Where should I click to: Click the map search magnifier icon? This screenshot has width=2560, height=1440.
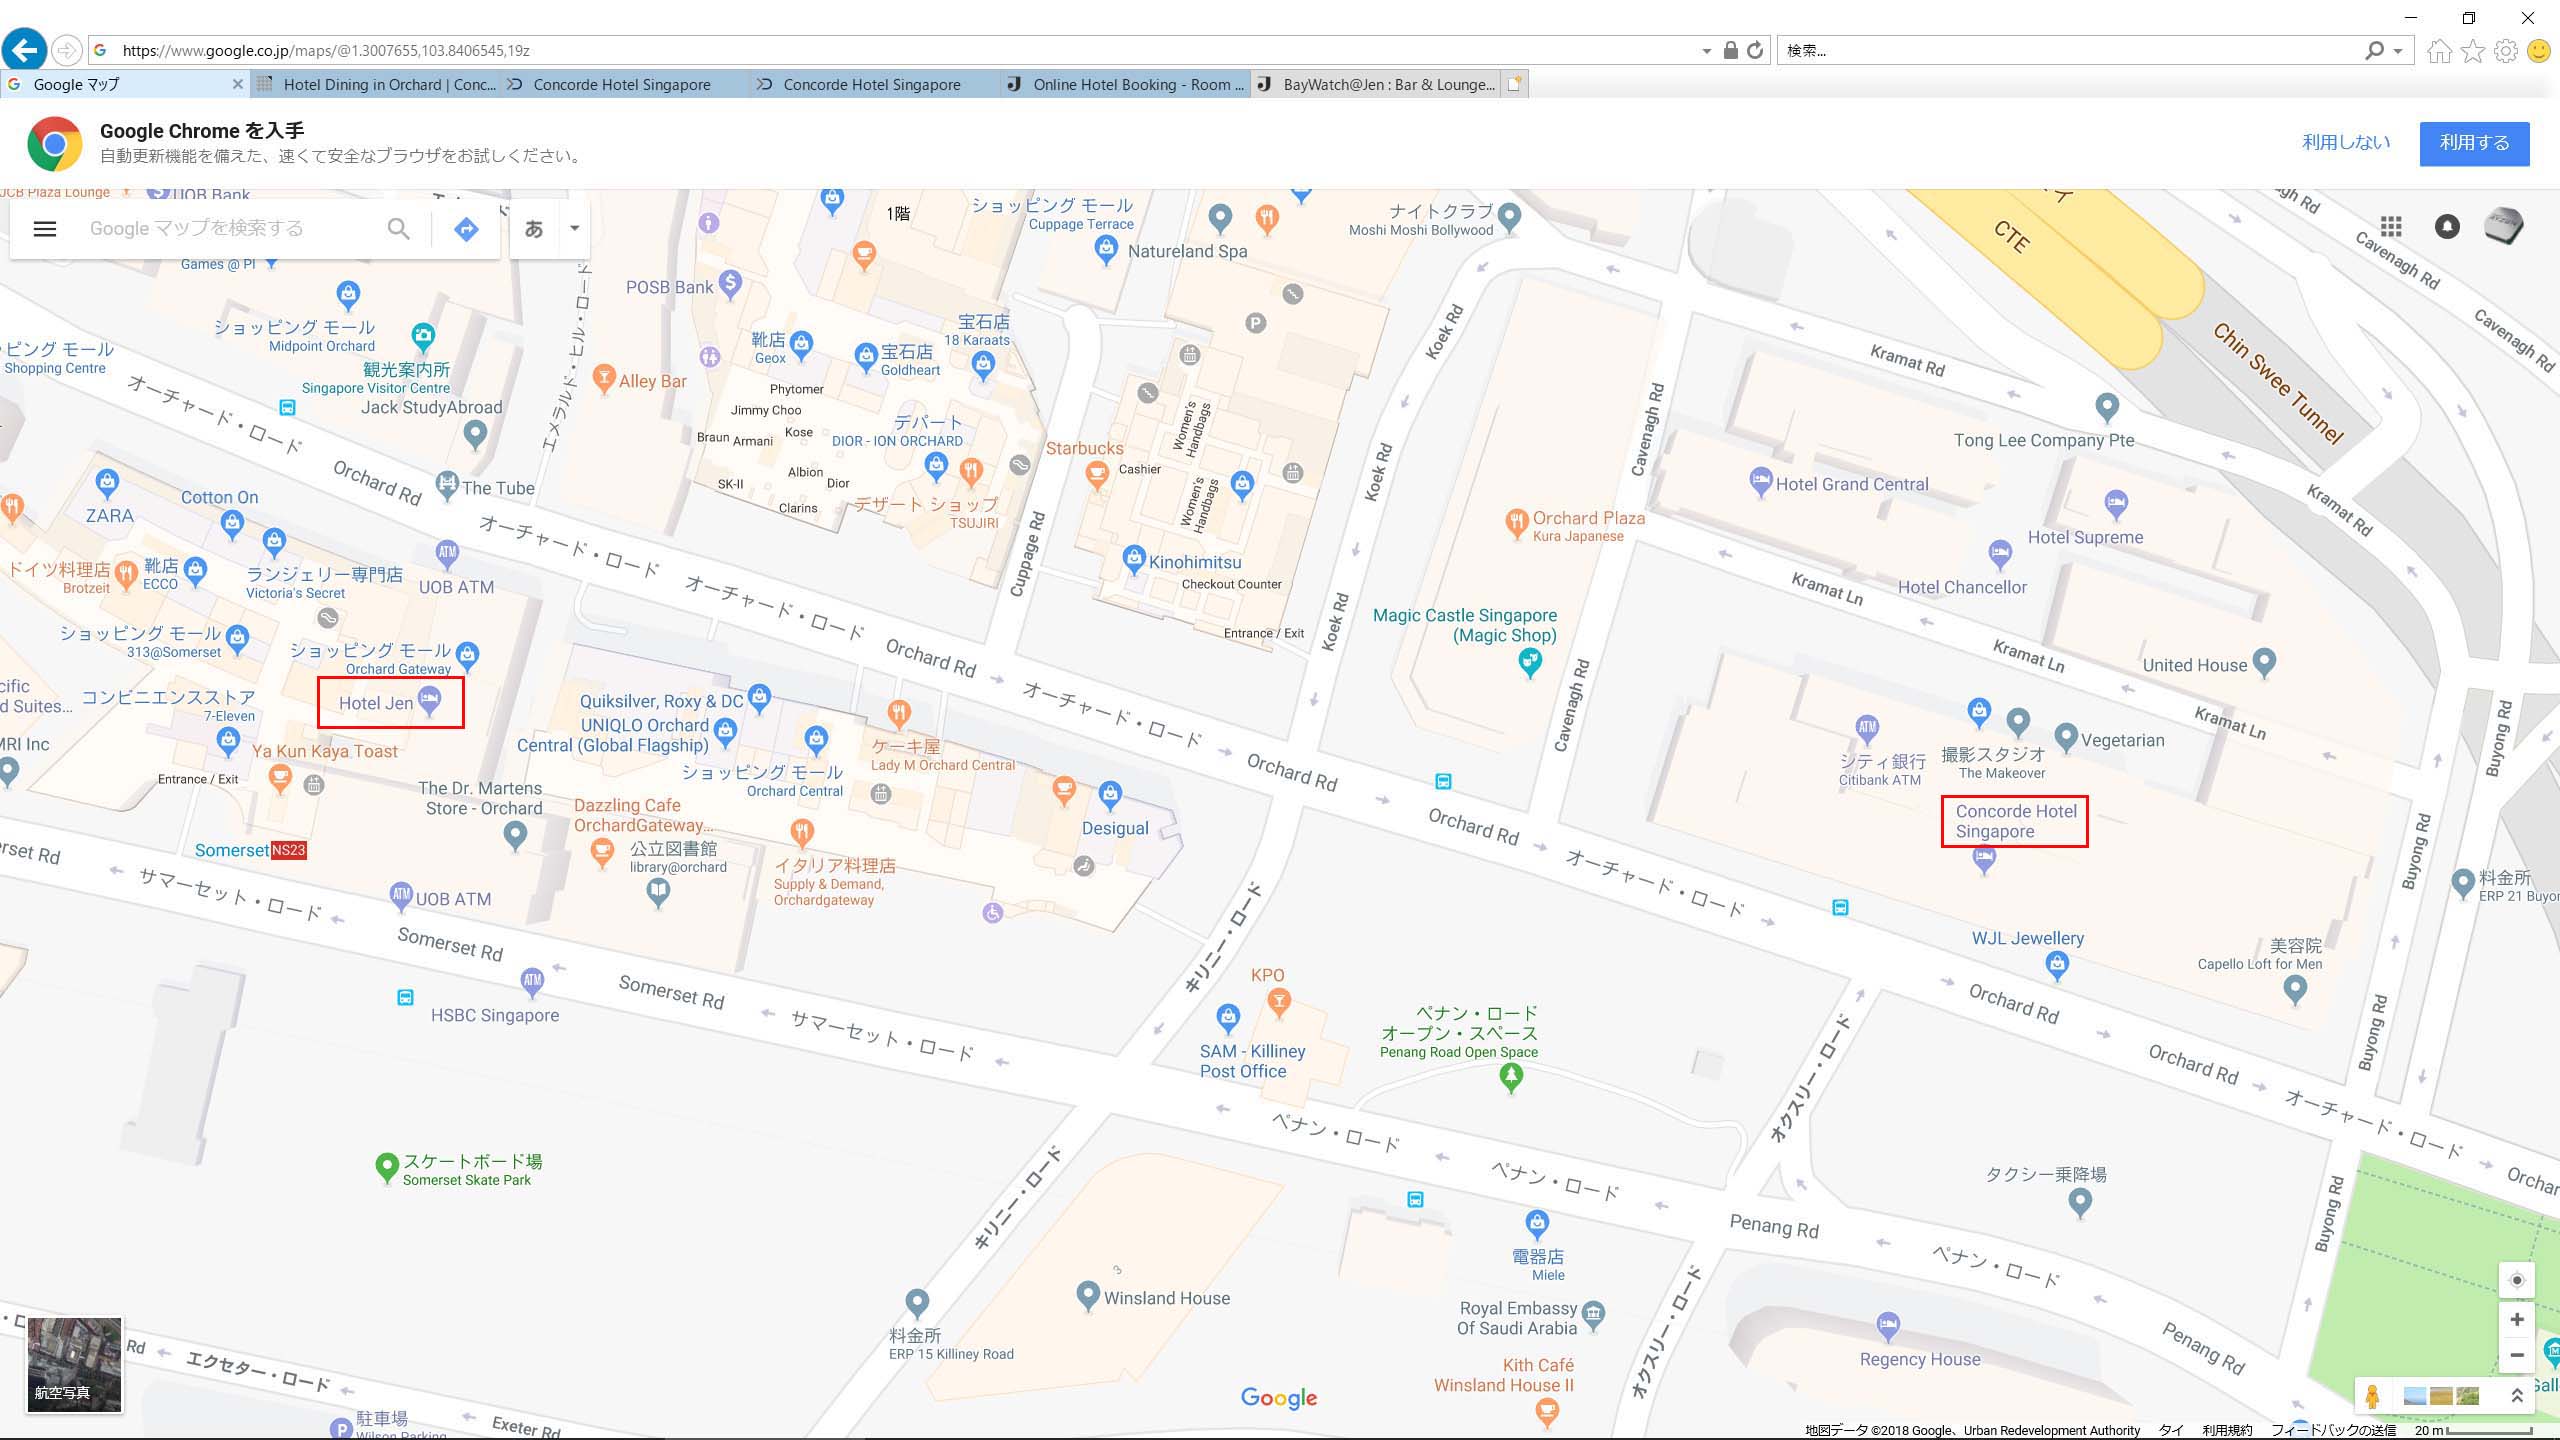coord(398,229)
